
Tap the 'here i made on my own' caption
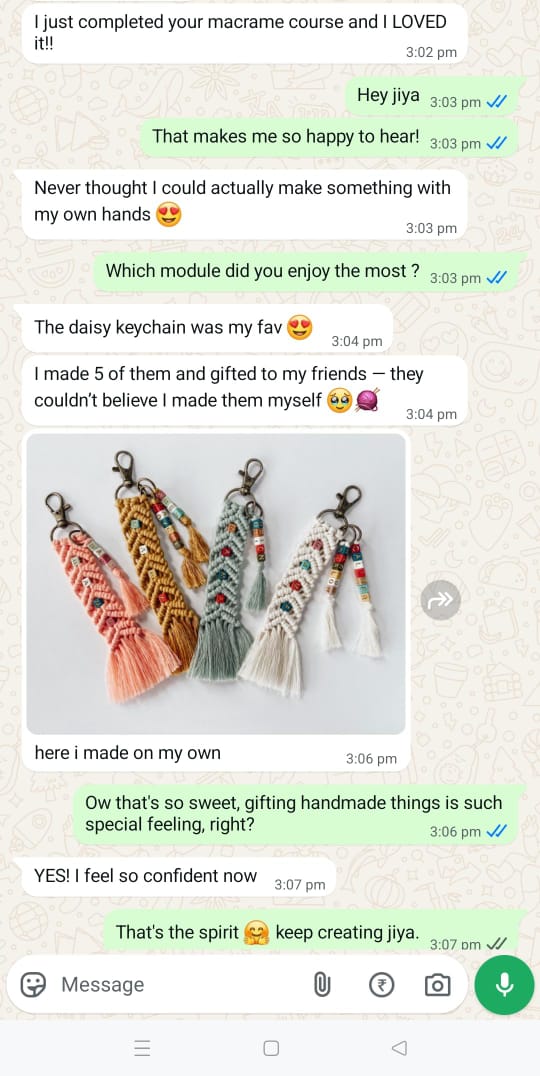click(x=128, y=753)
